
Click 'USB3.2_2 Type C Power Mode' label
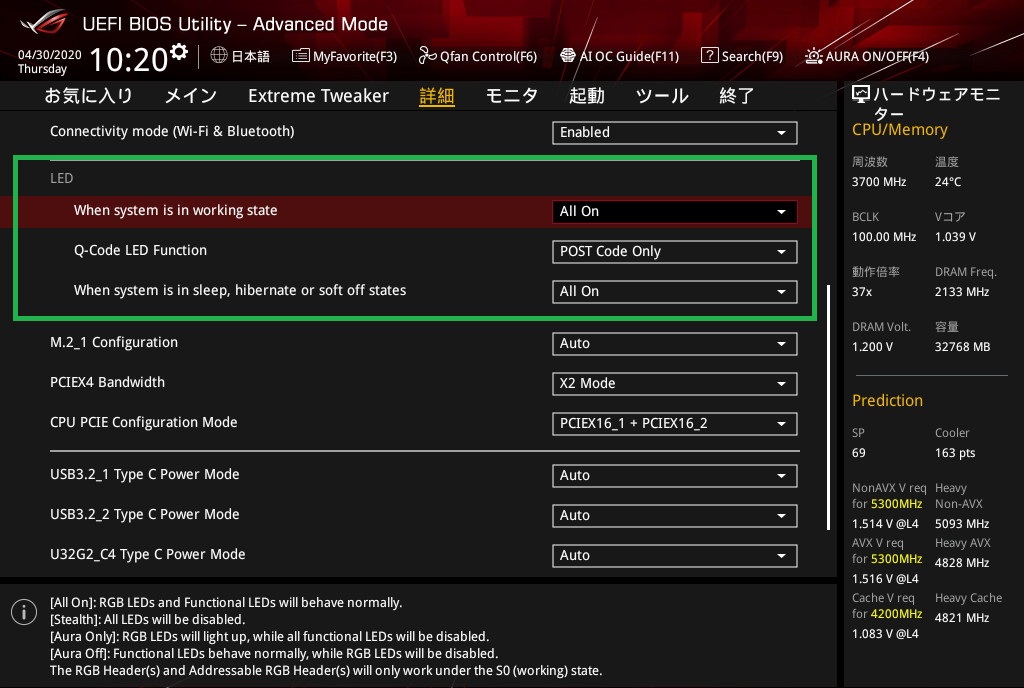[145, 514]
